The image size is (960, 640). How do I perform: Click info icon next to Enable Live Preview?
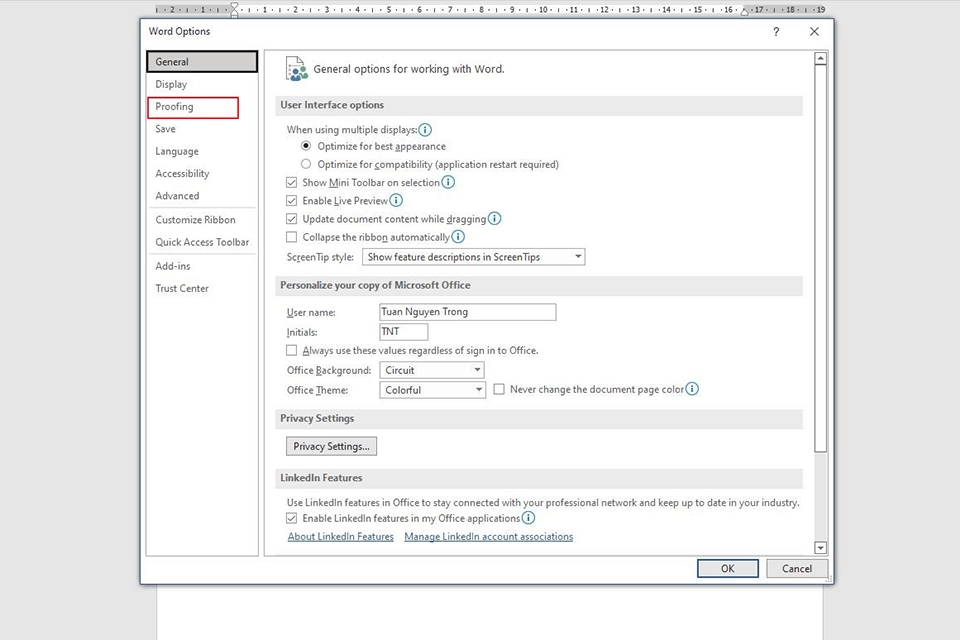(x=396, y=200)
